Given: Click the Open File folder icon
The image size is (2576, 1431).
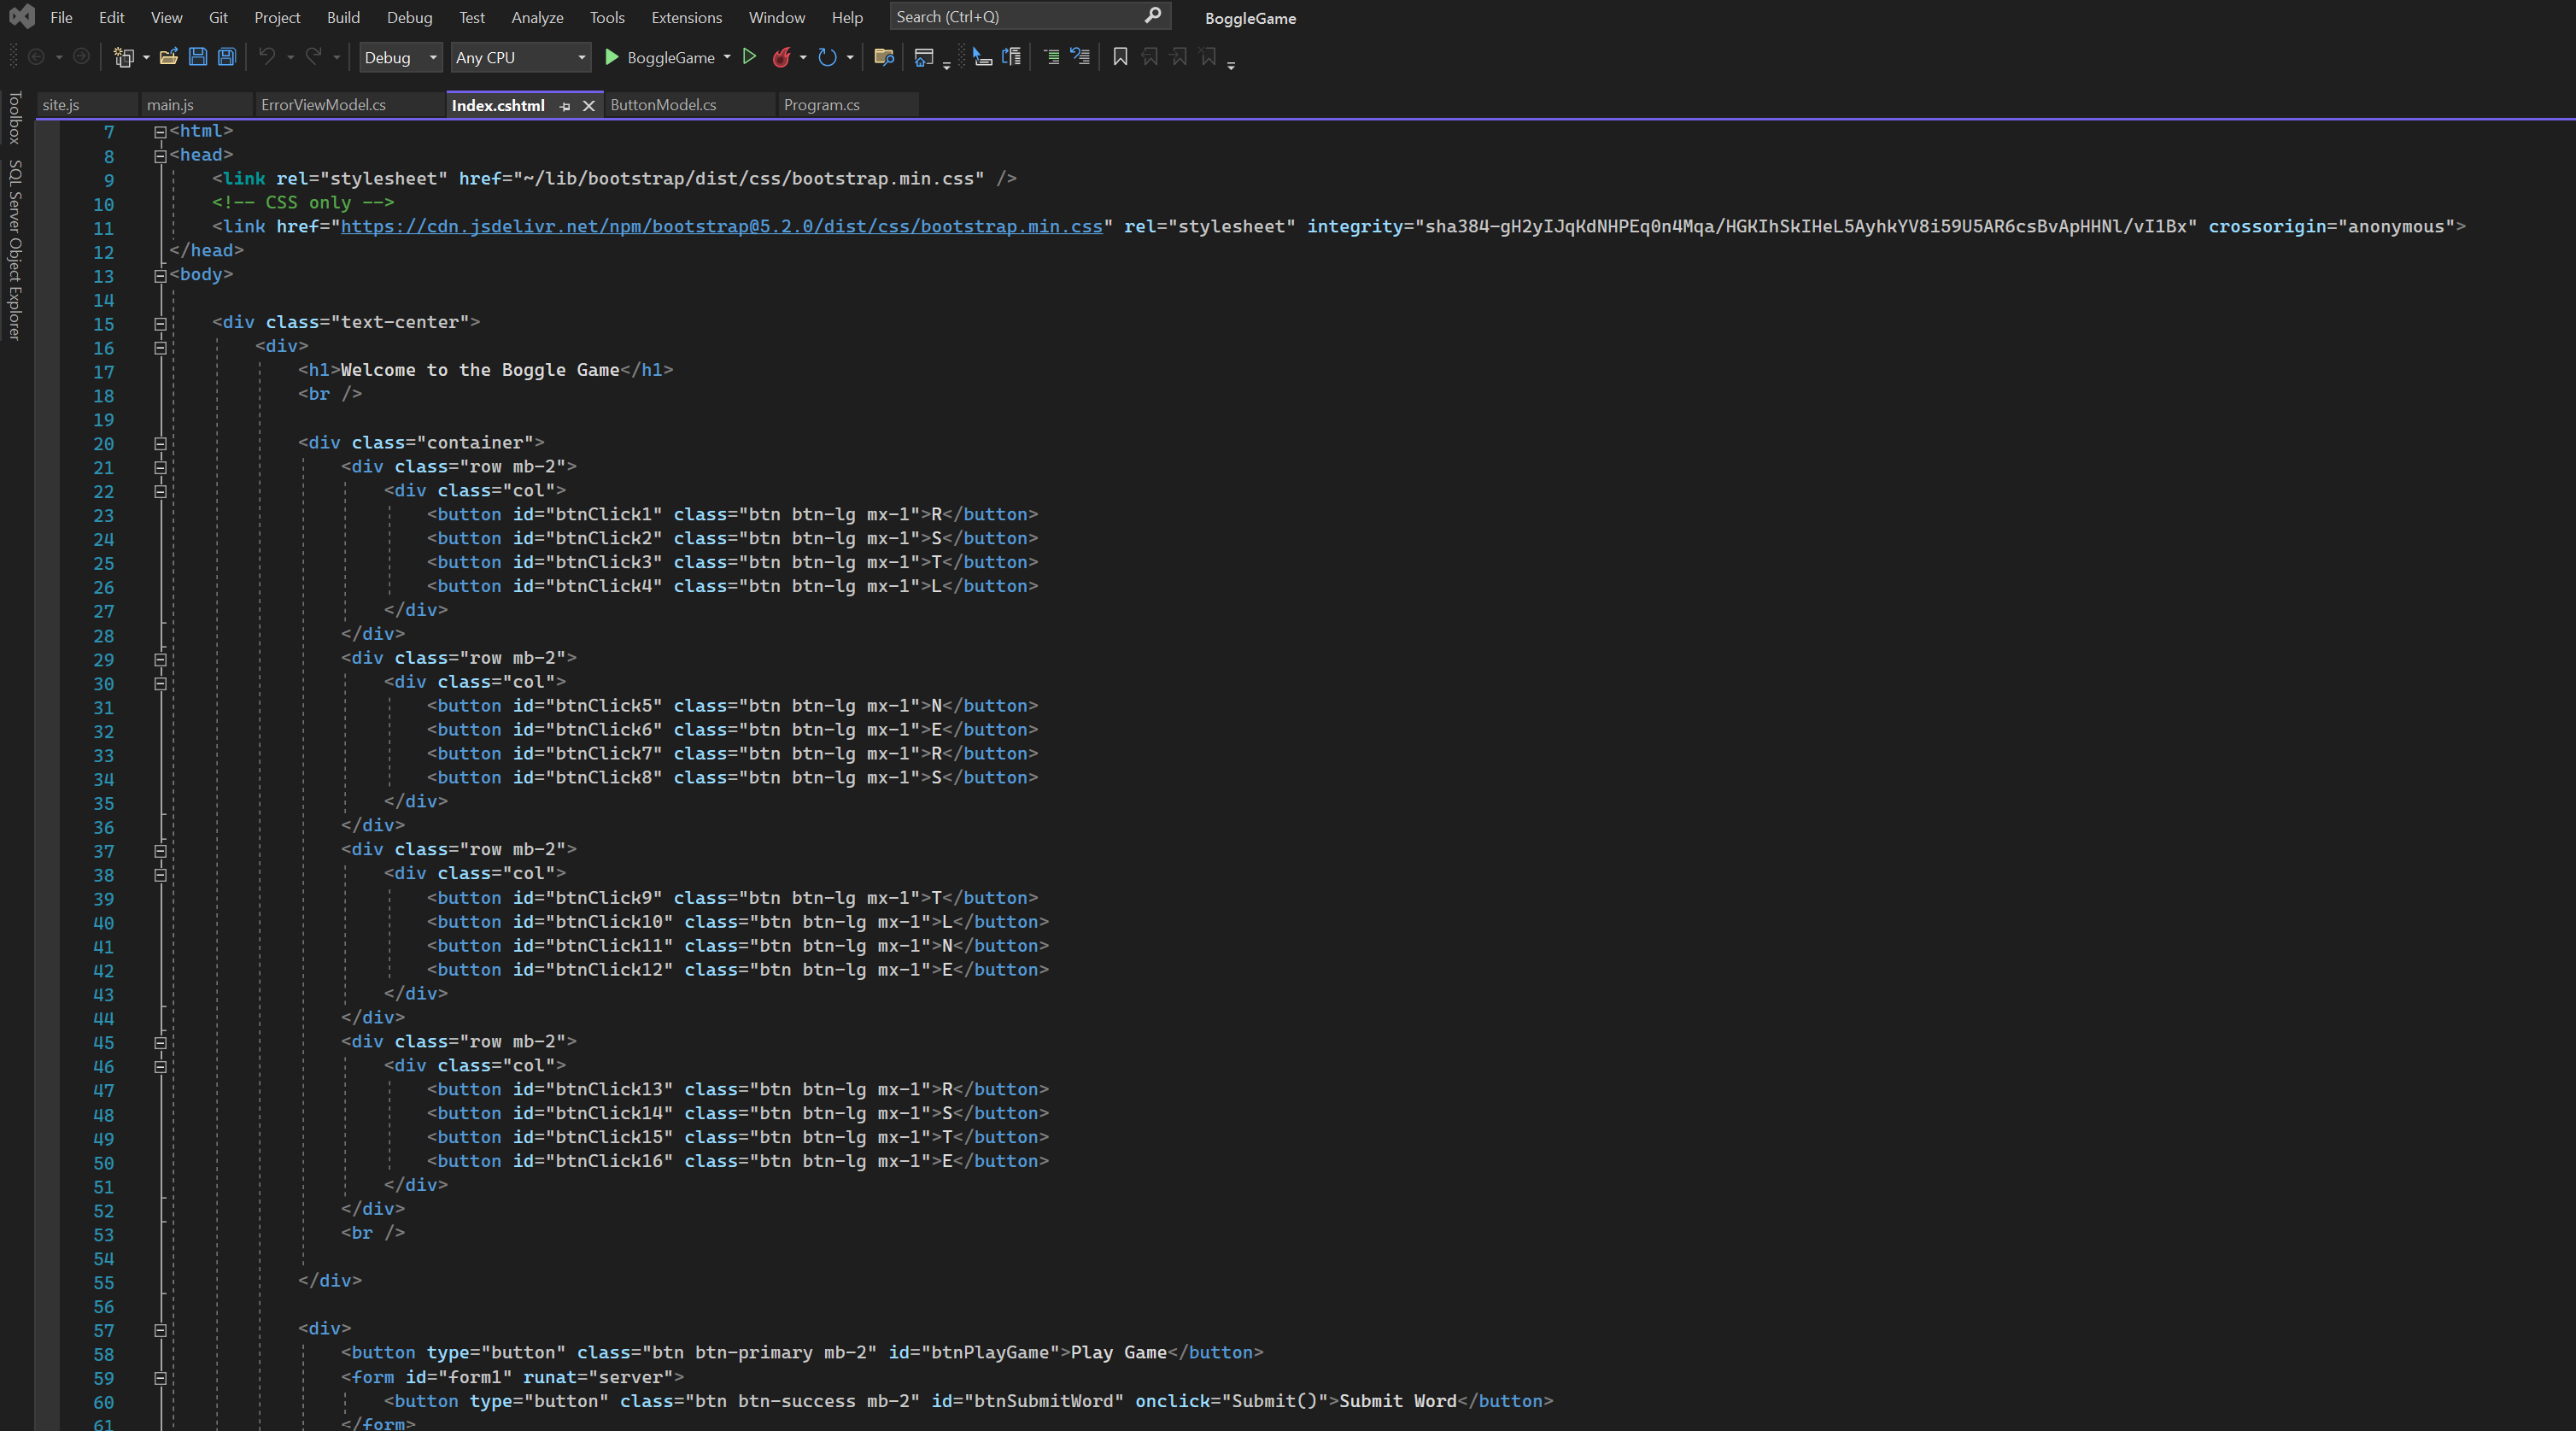Looking at the screenshot, I should coord(169,57).
